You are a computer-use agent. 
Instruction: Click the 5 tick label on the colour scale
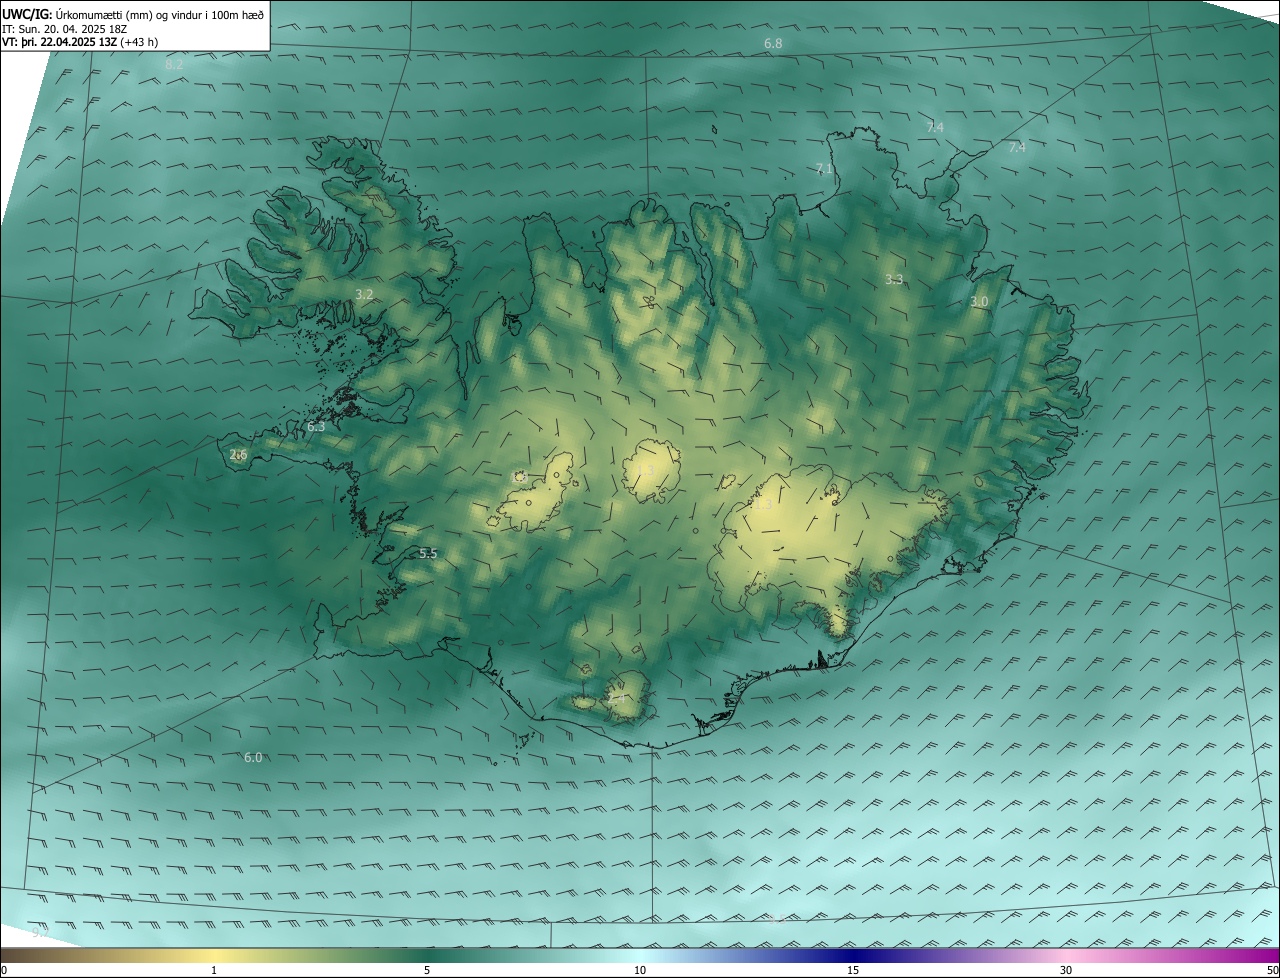tap(427, 970)
